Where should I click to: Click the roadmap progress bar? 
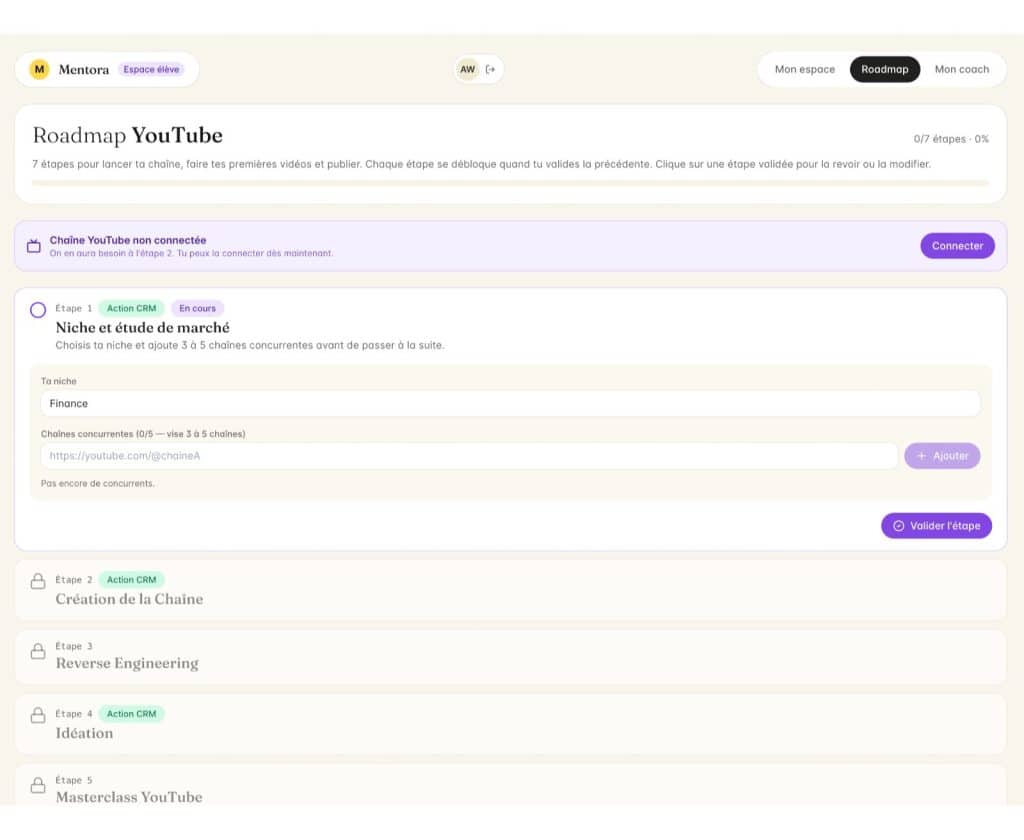click(510, 184)
